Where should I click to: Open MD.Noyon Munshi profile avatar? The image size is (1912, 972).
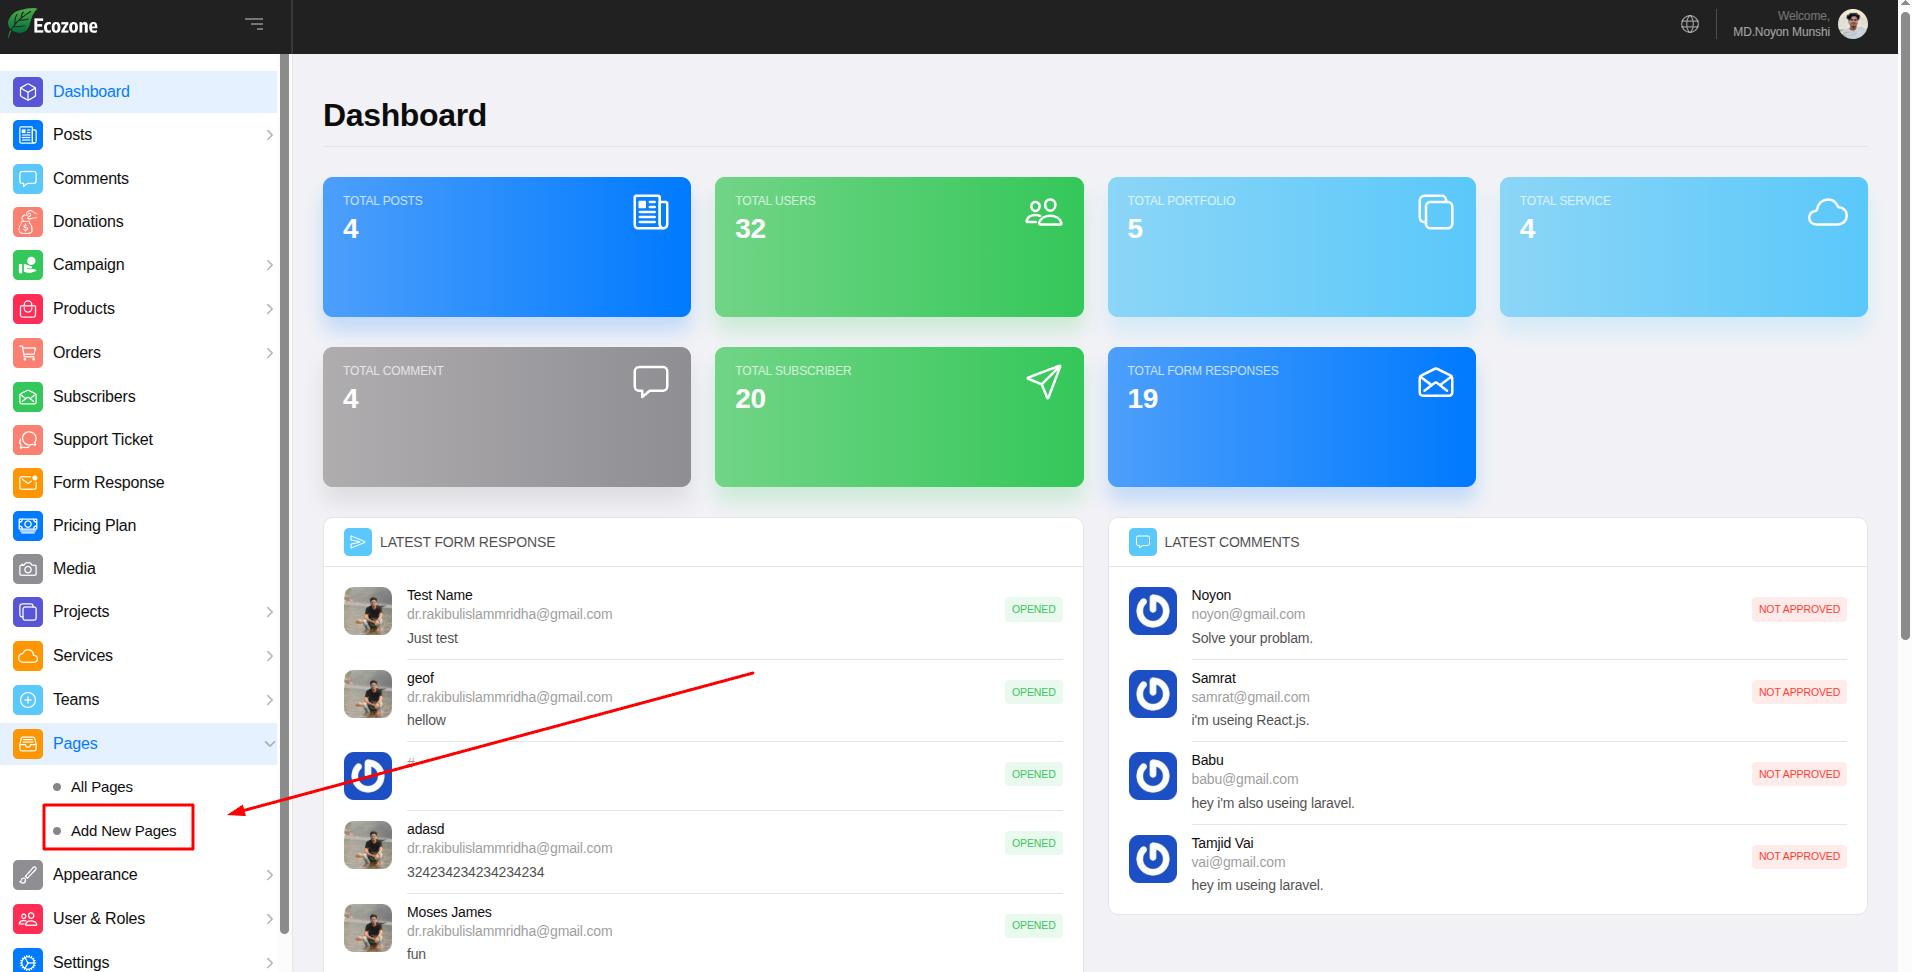click(1853, 24)
